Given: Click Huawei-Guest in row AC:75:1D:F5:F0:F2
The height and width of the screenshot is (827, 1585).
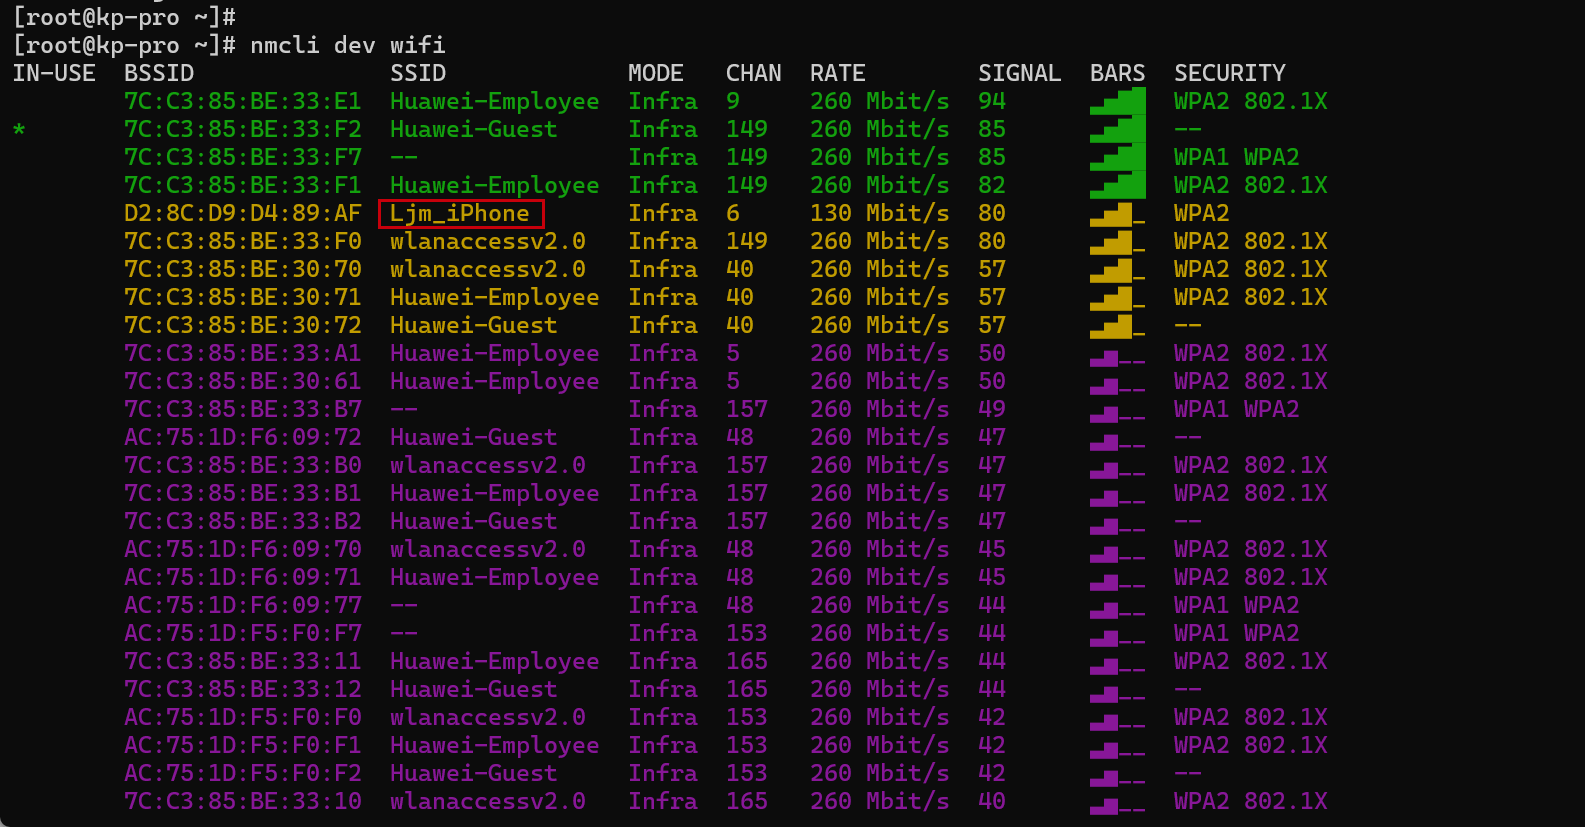Looking at the screenshot, I should click(x=474, y=773).
